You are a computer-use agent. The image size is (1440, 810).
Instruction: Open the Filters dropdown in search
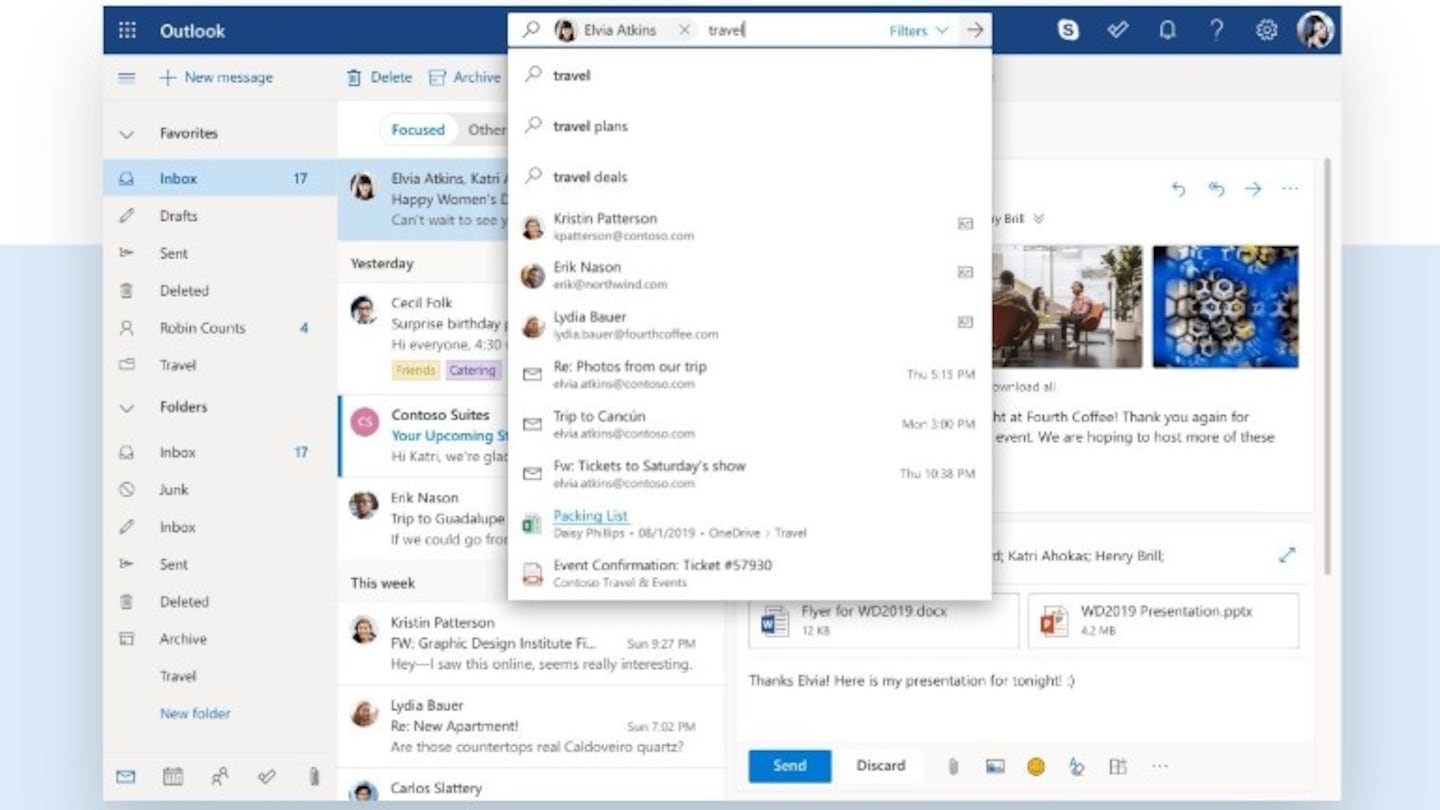tap(918, 30)
